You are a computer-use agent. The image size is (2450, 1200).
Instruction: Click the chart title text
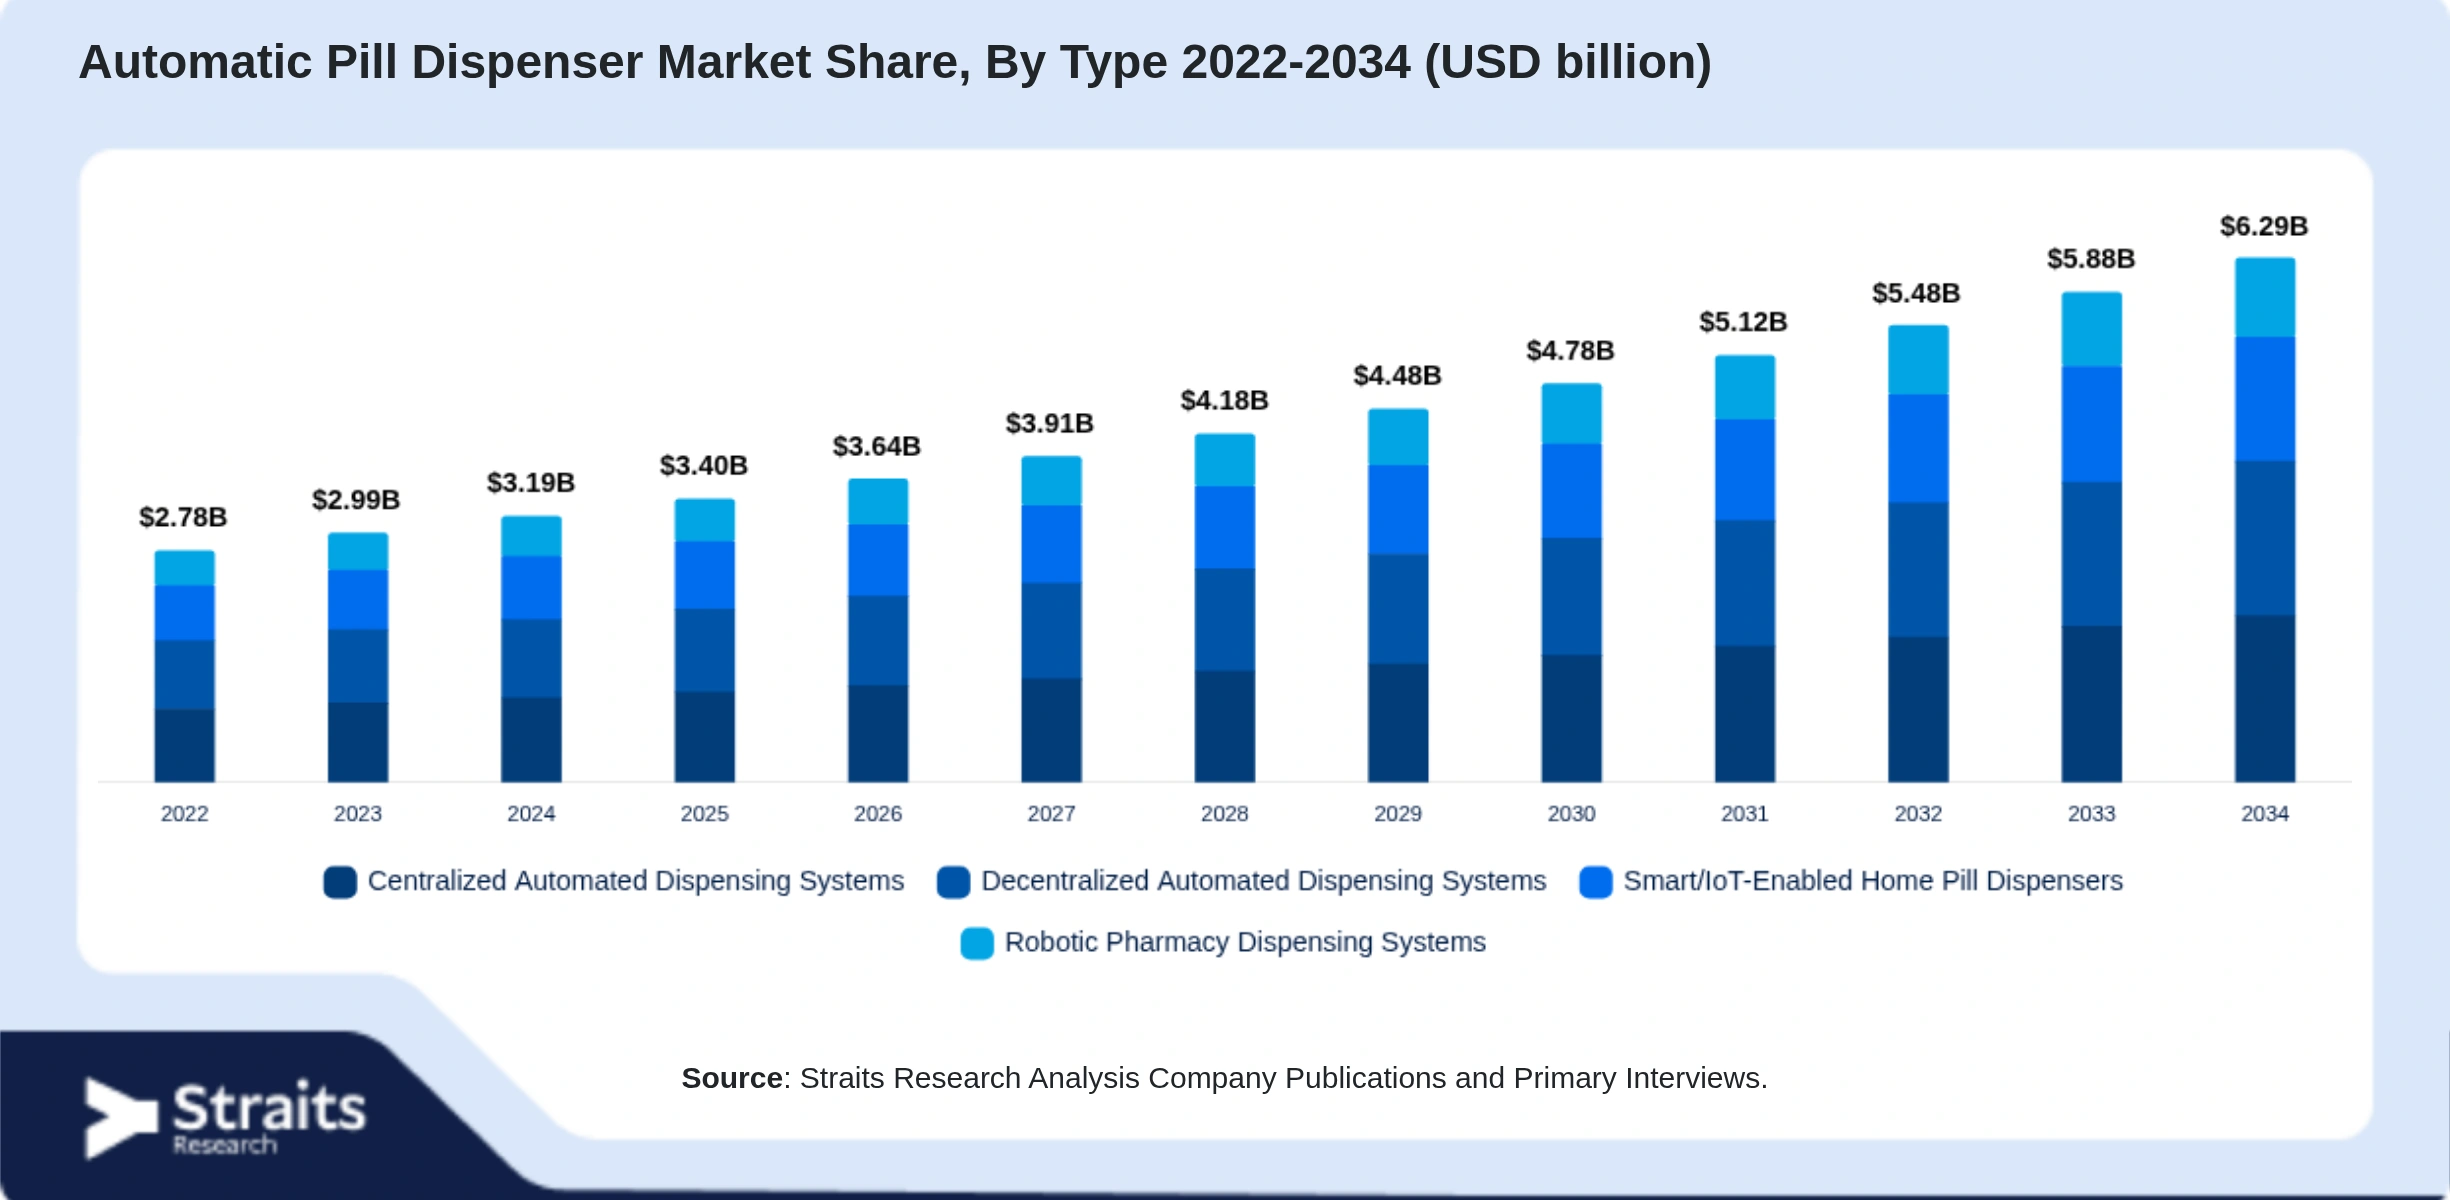(895, 62)
